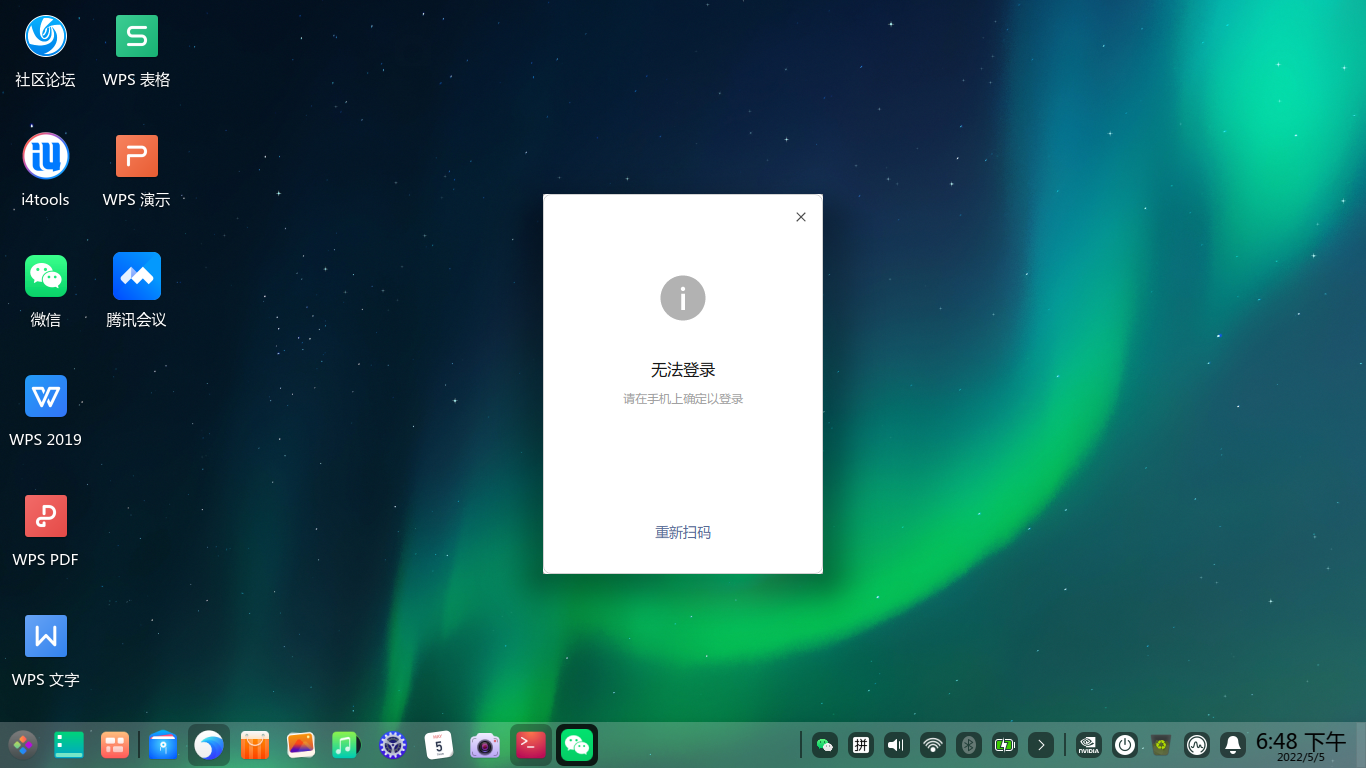Open the terminal from the dock

[x=531, y=745]
